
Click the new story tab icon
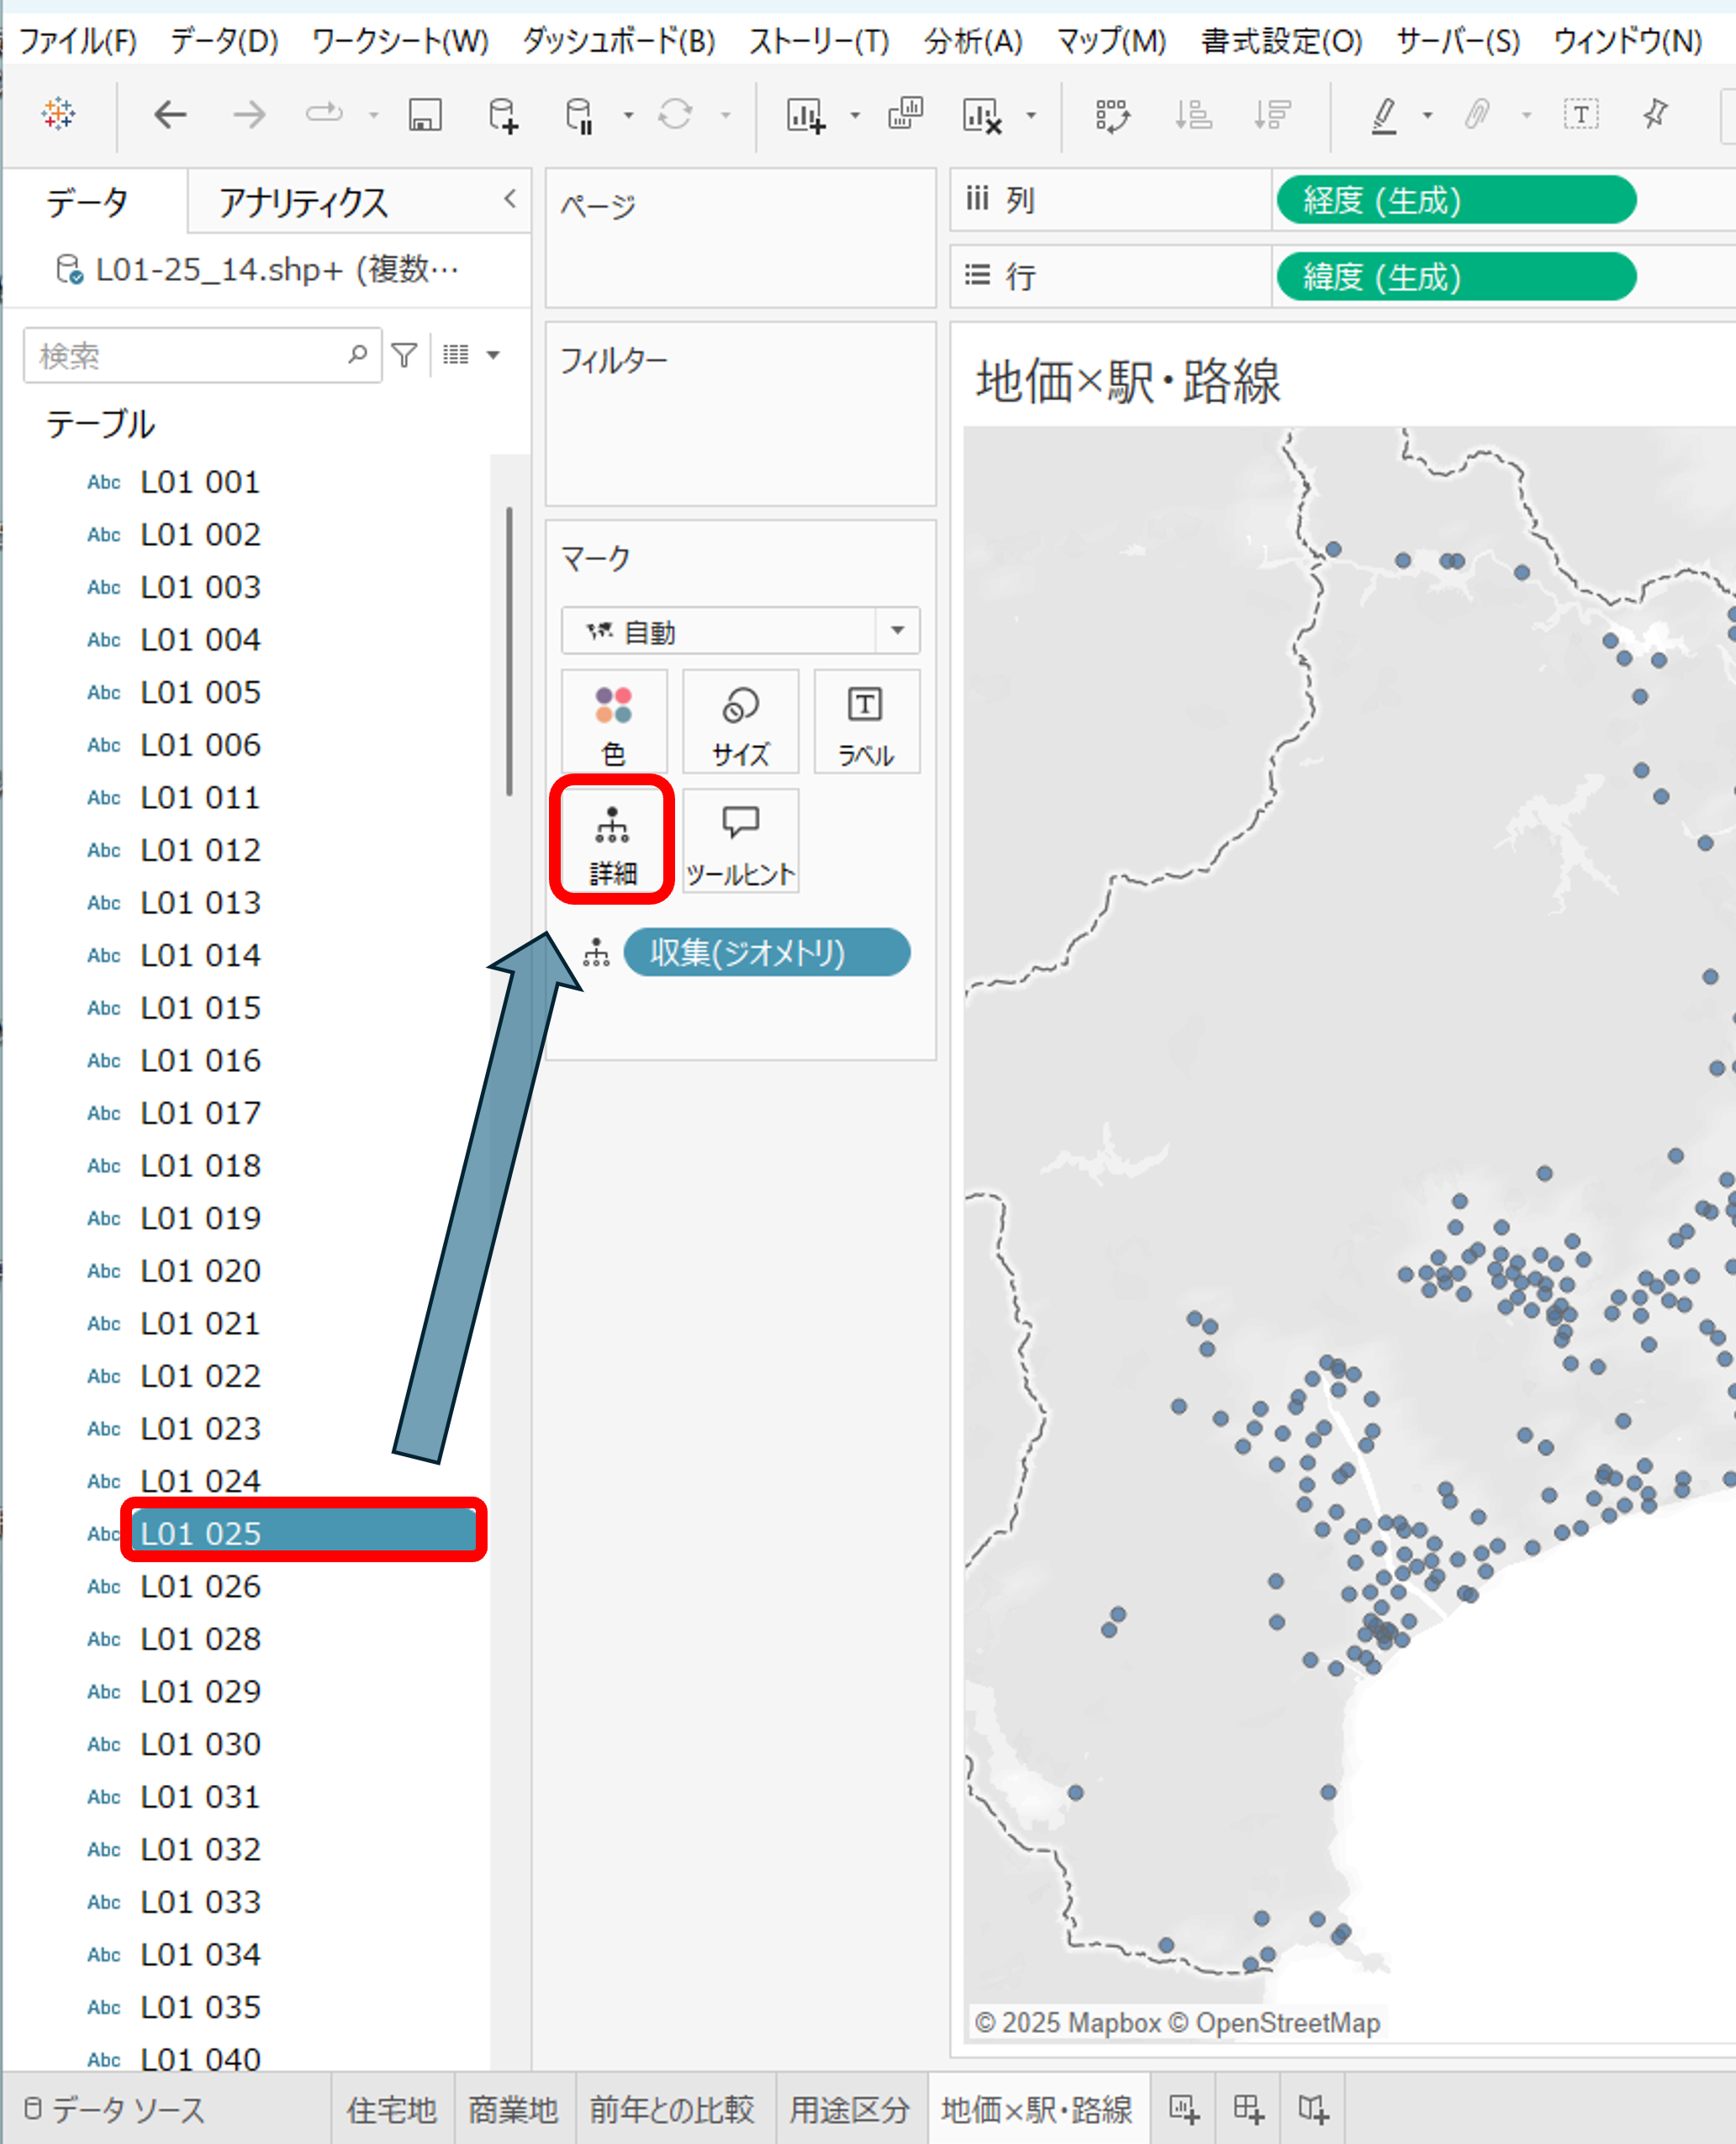(x=1313, y=2109)
